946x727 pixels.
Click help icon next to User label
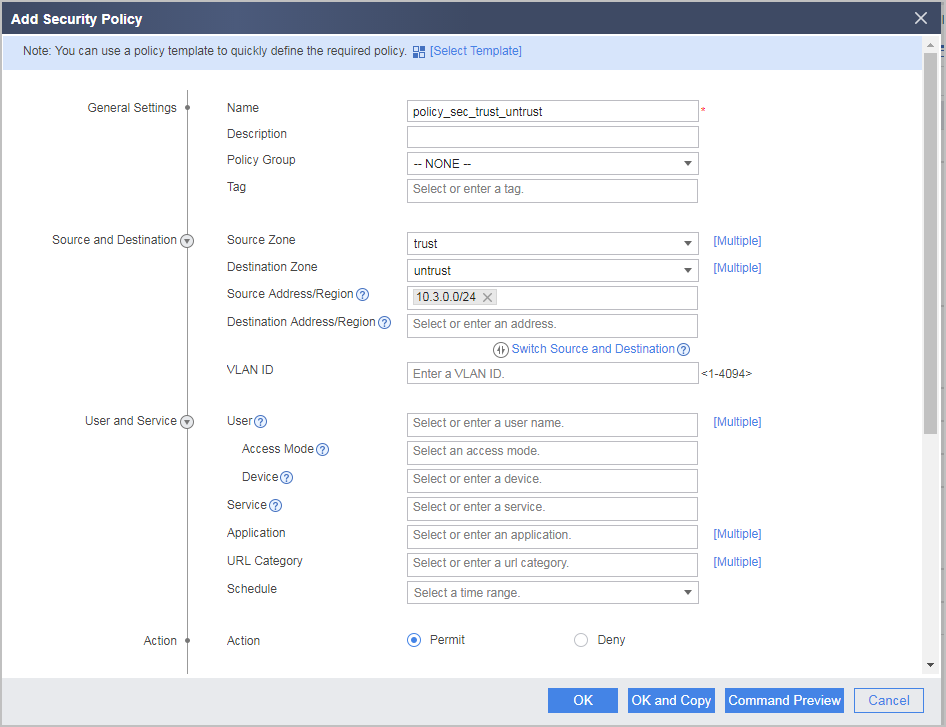(x=260, y=422)
